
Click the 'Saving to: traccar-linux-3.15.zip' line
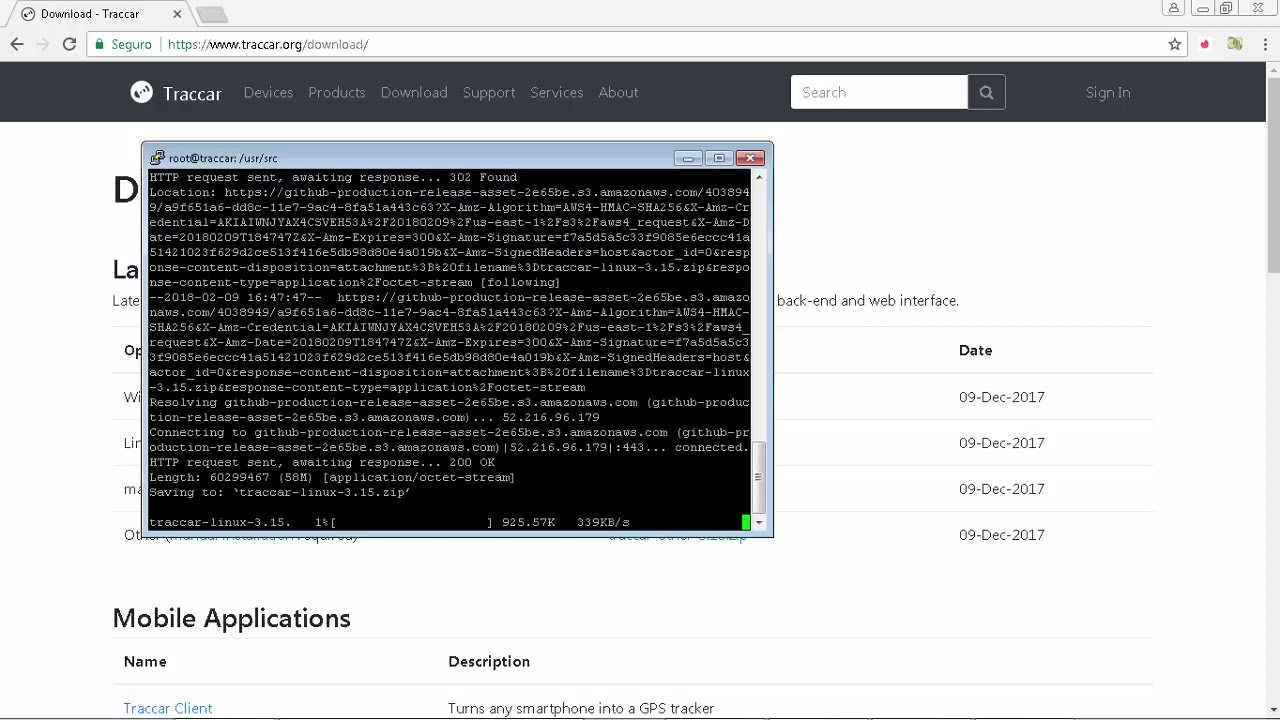[280, 492]
